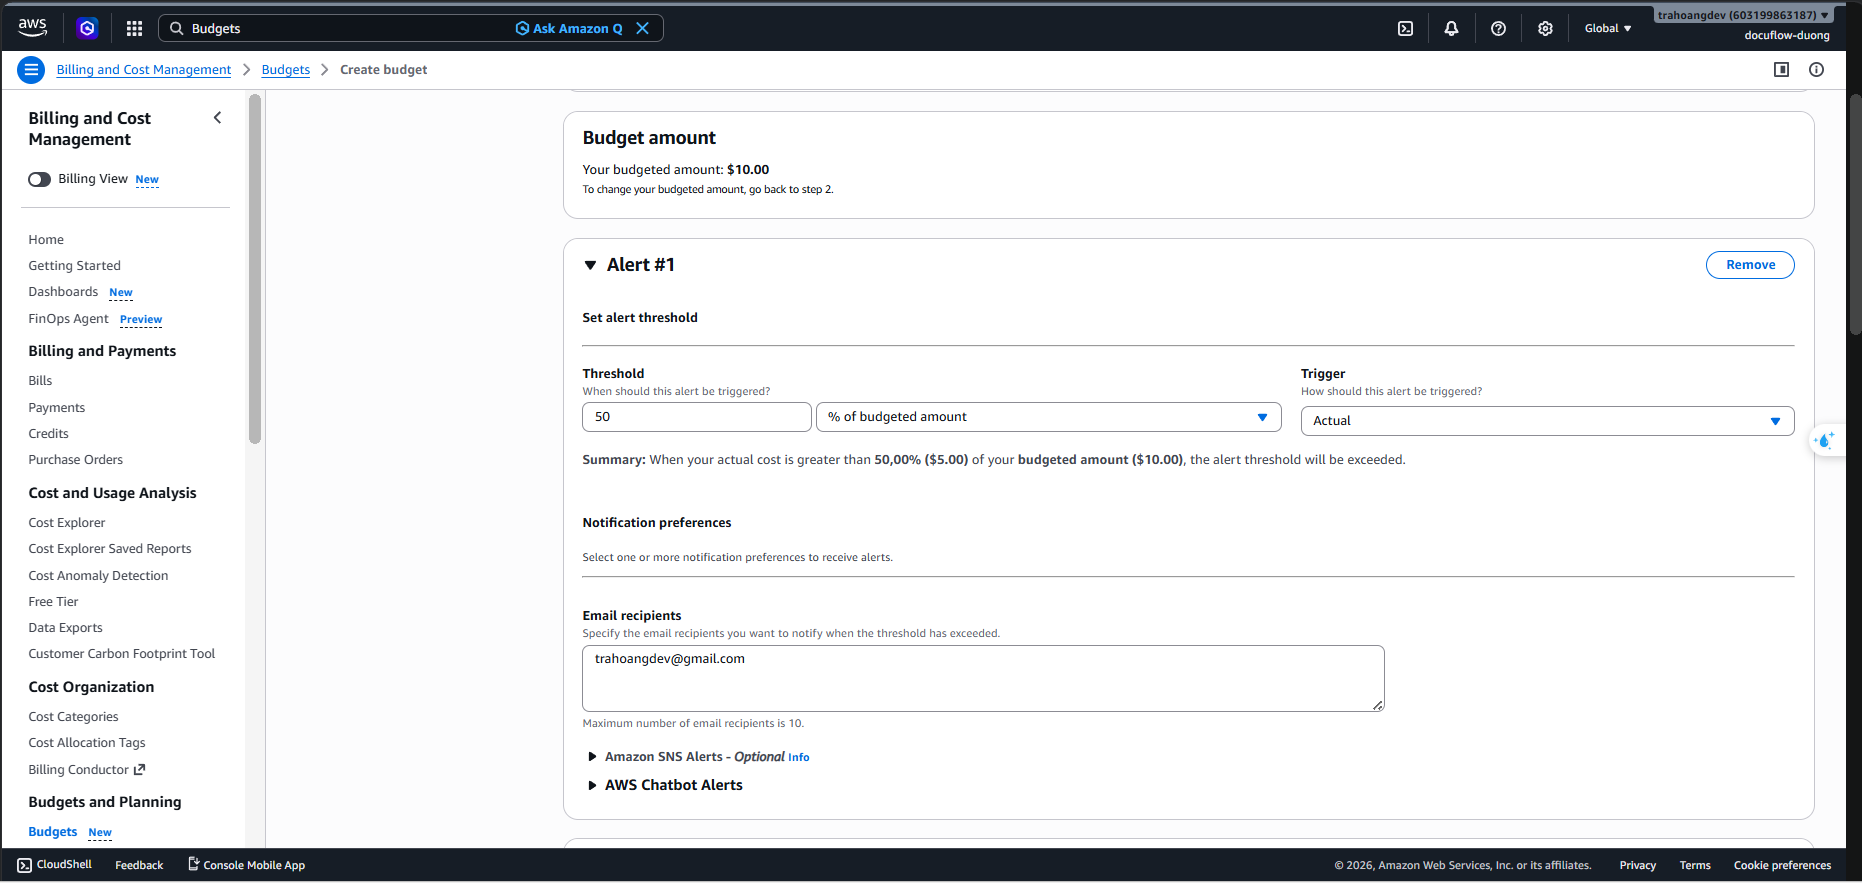Open Cost Explorer in the sidebar
Image resolution: width=1862 pixels, height=883 pixels.
pyautogui.click(x=67, y=523)
